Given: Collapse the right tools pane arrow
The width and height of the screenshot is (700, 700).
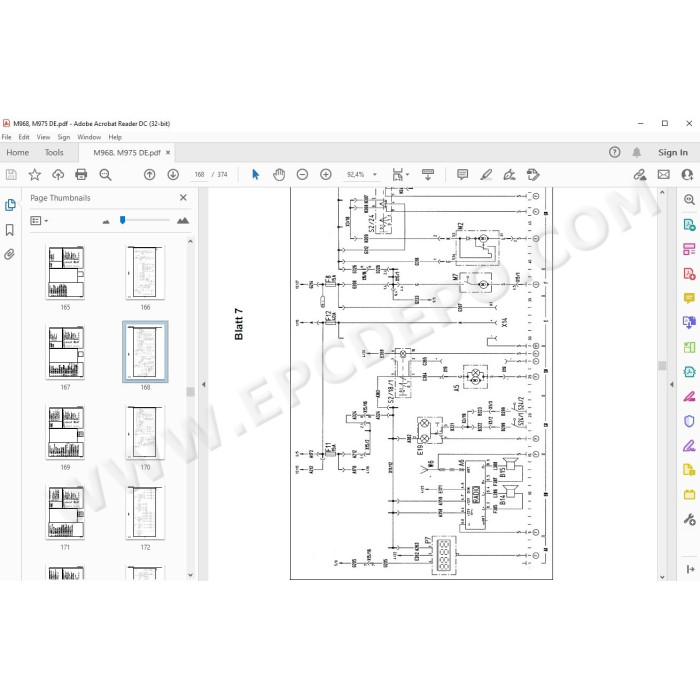Looking at the screenshot, I should (x=672, y=384).
